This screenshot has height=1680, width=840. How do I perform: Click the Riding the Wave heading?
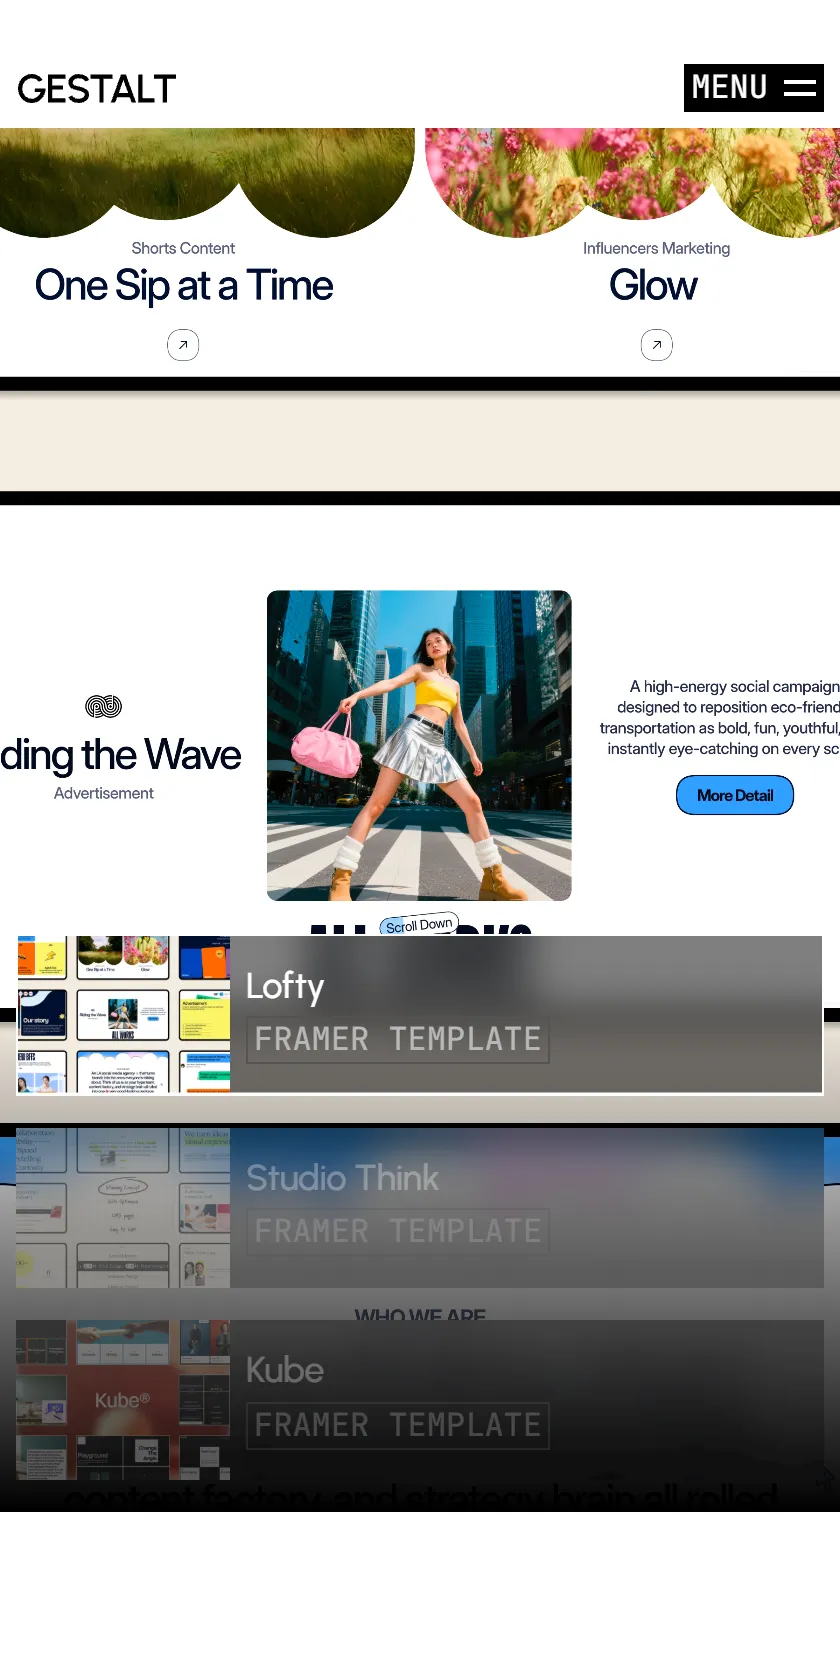(x=121, y=756)
